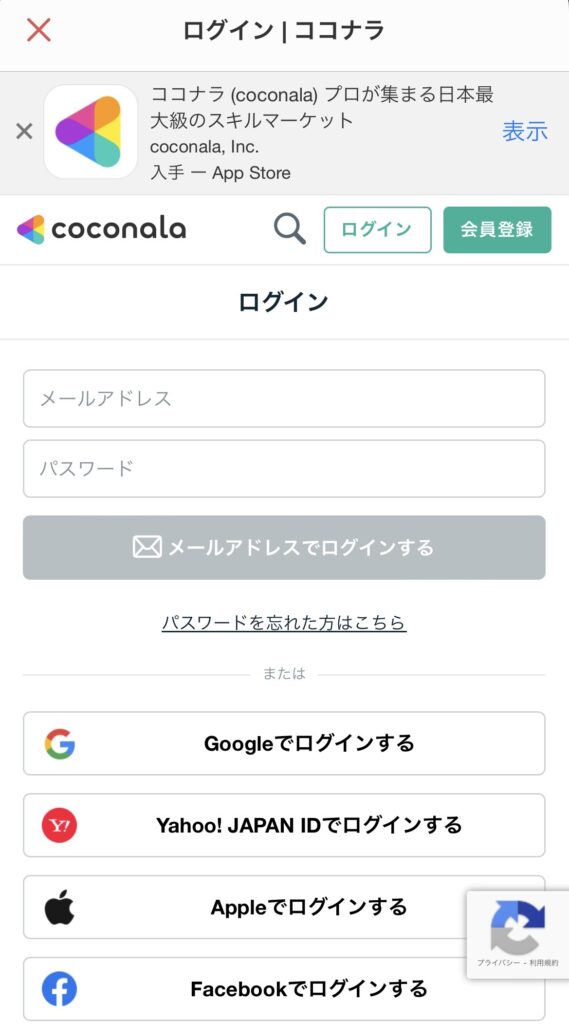Open the reCAPTCHA privacy badge
This screenshot has width=569, height=1024.
[517, 934]
